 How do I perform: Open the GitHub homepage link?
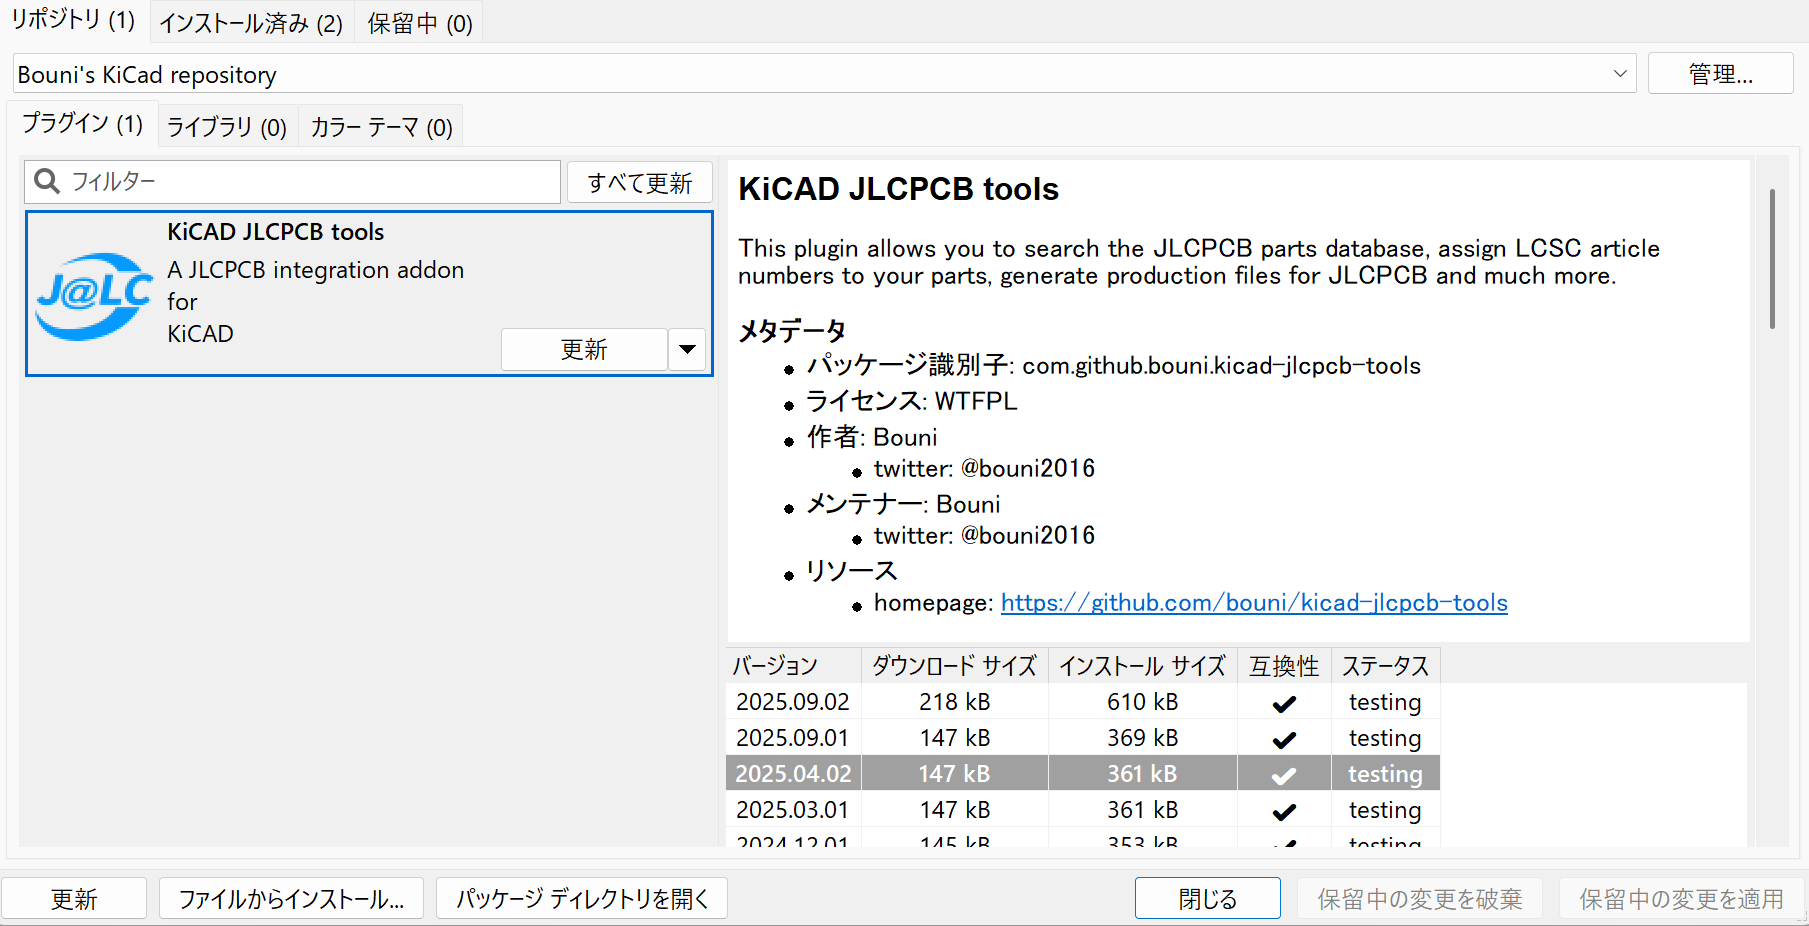point(1253,603)
